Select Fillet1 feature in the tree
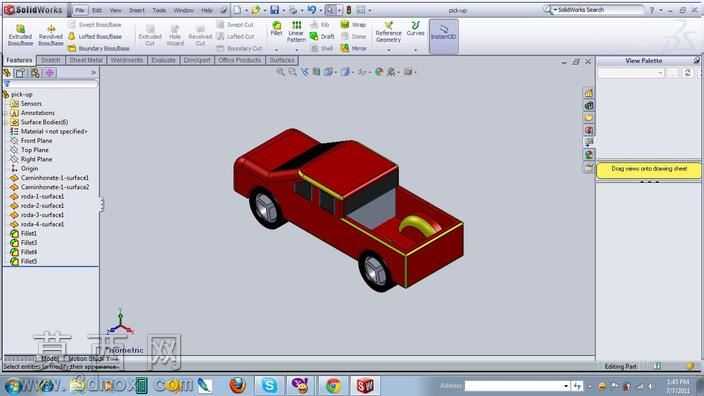 coord(28,233)
